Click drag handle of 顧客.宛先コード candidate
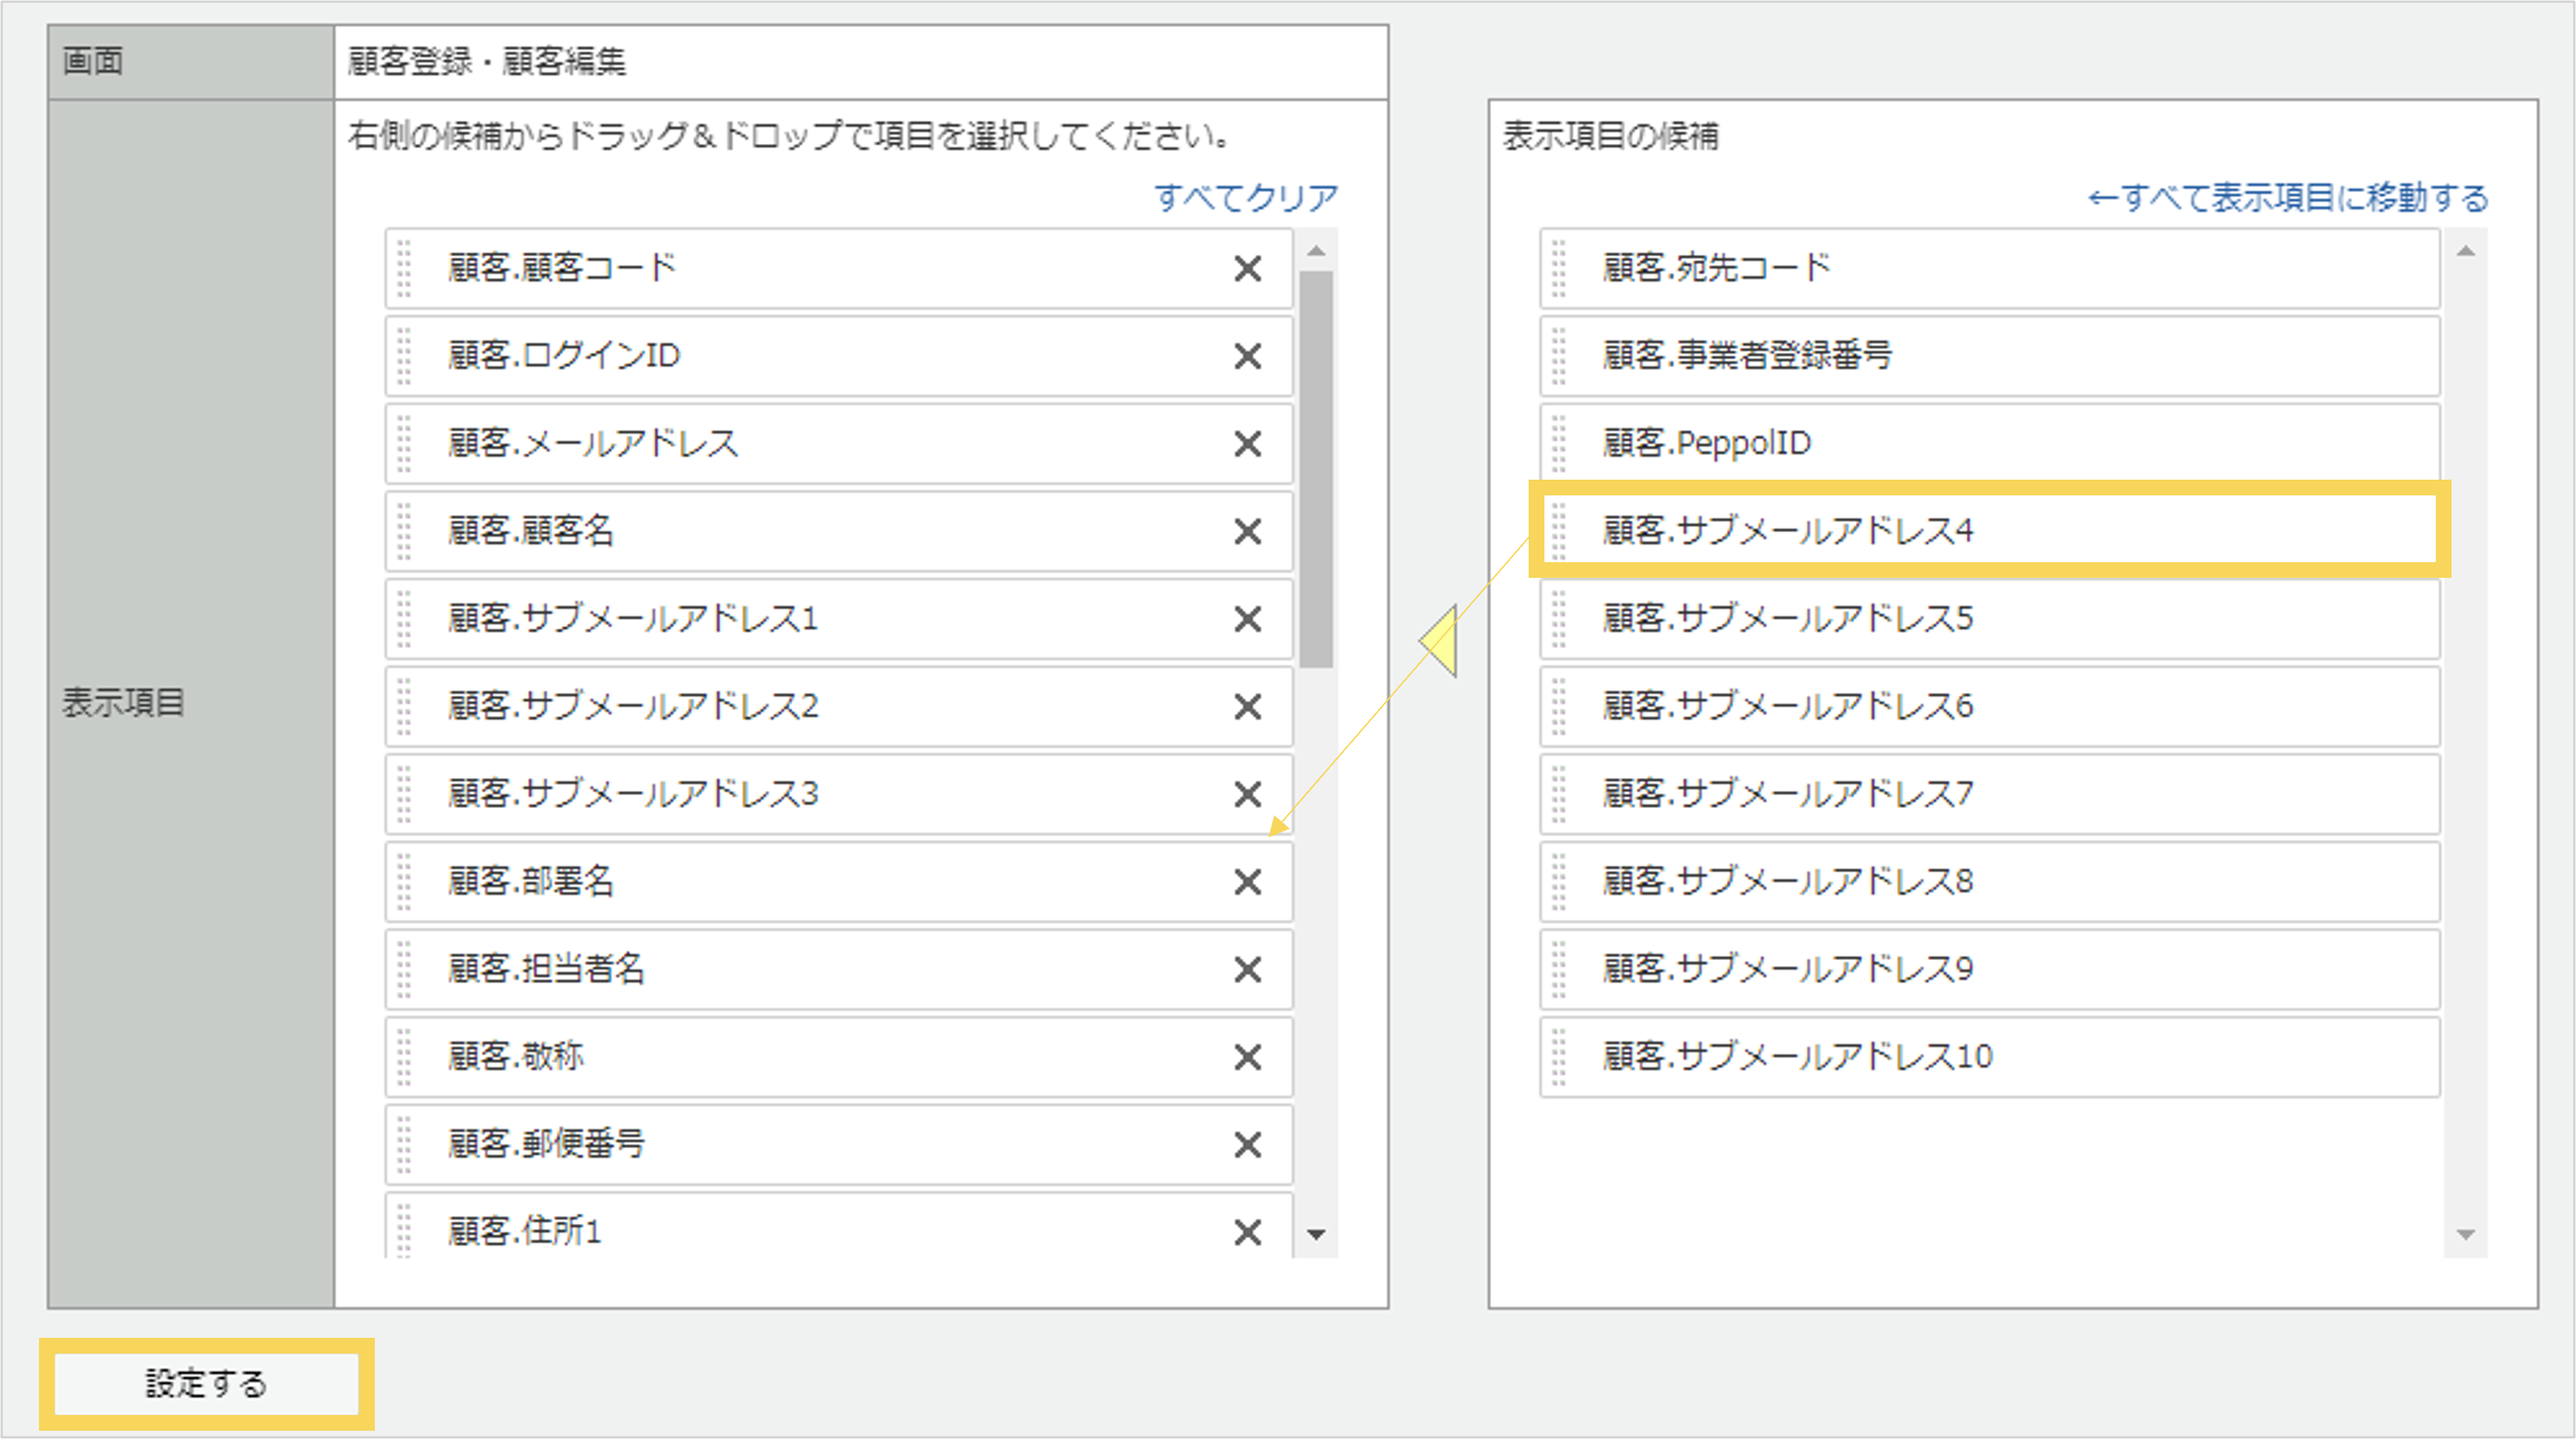This screenshot has width=2576, height=1439. click(1558, 268)
